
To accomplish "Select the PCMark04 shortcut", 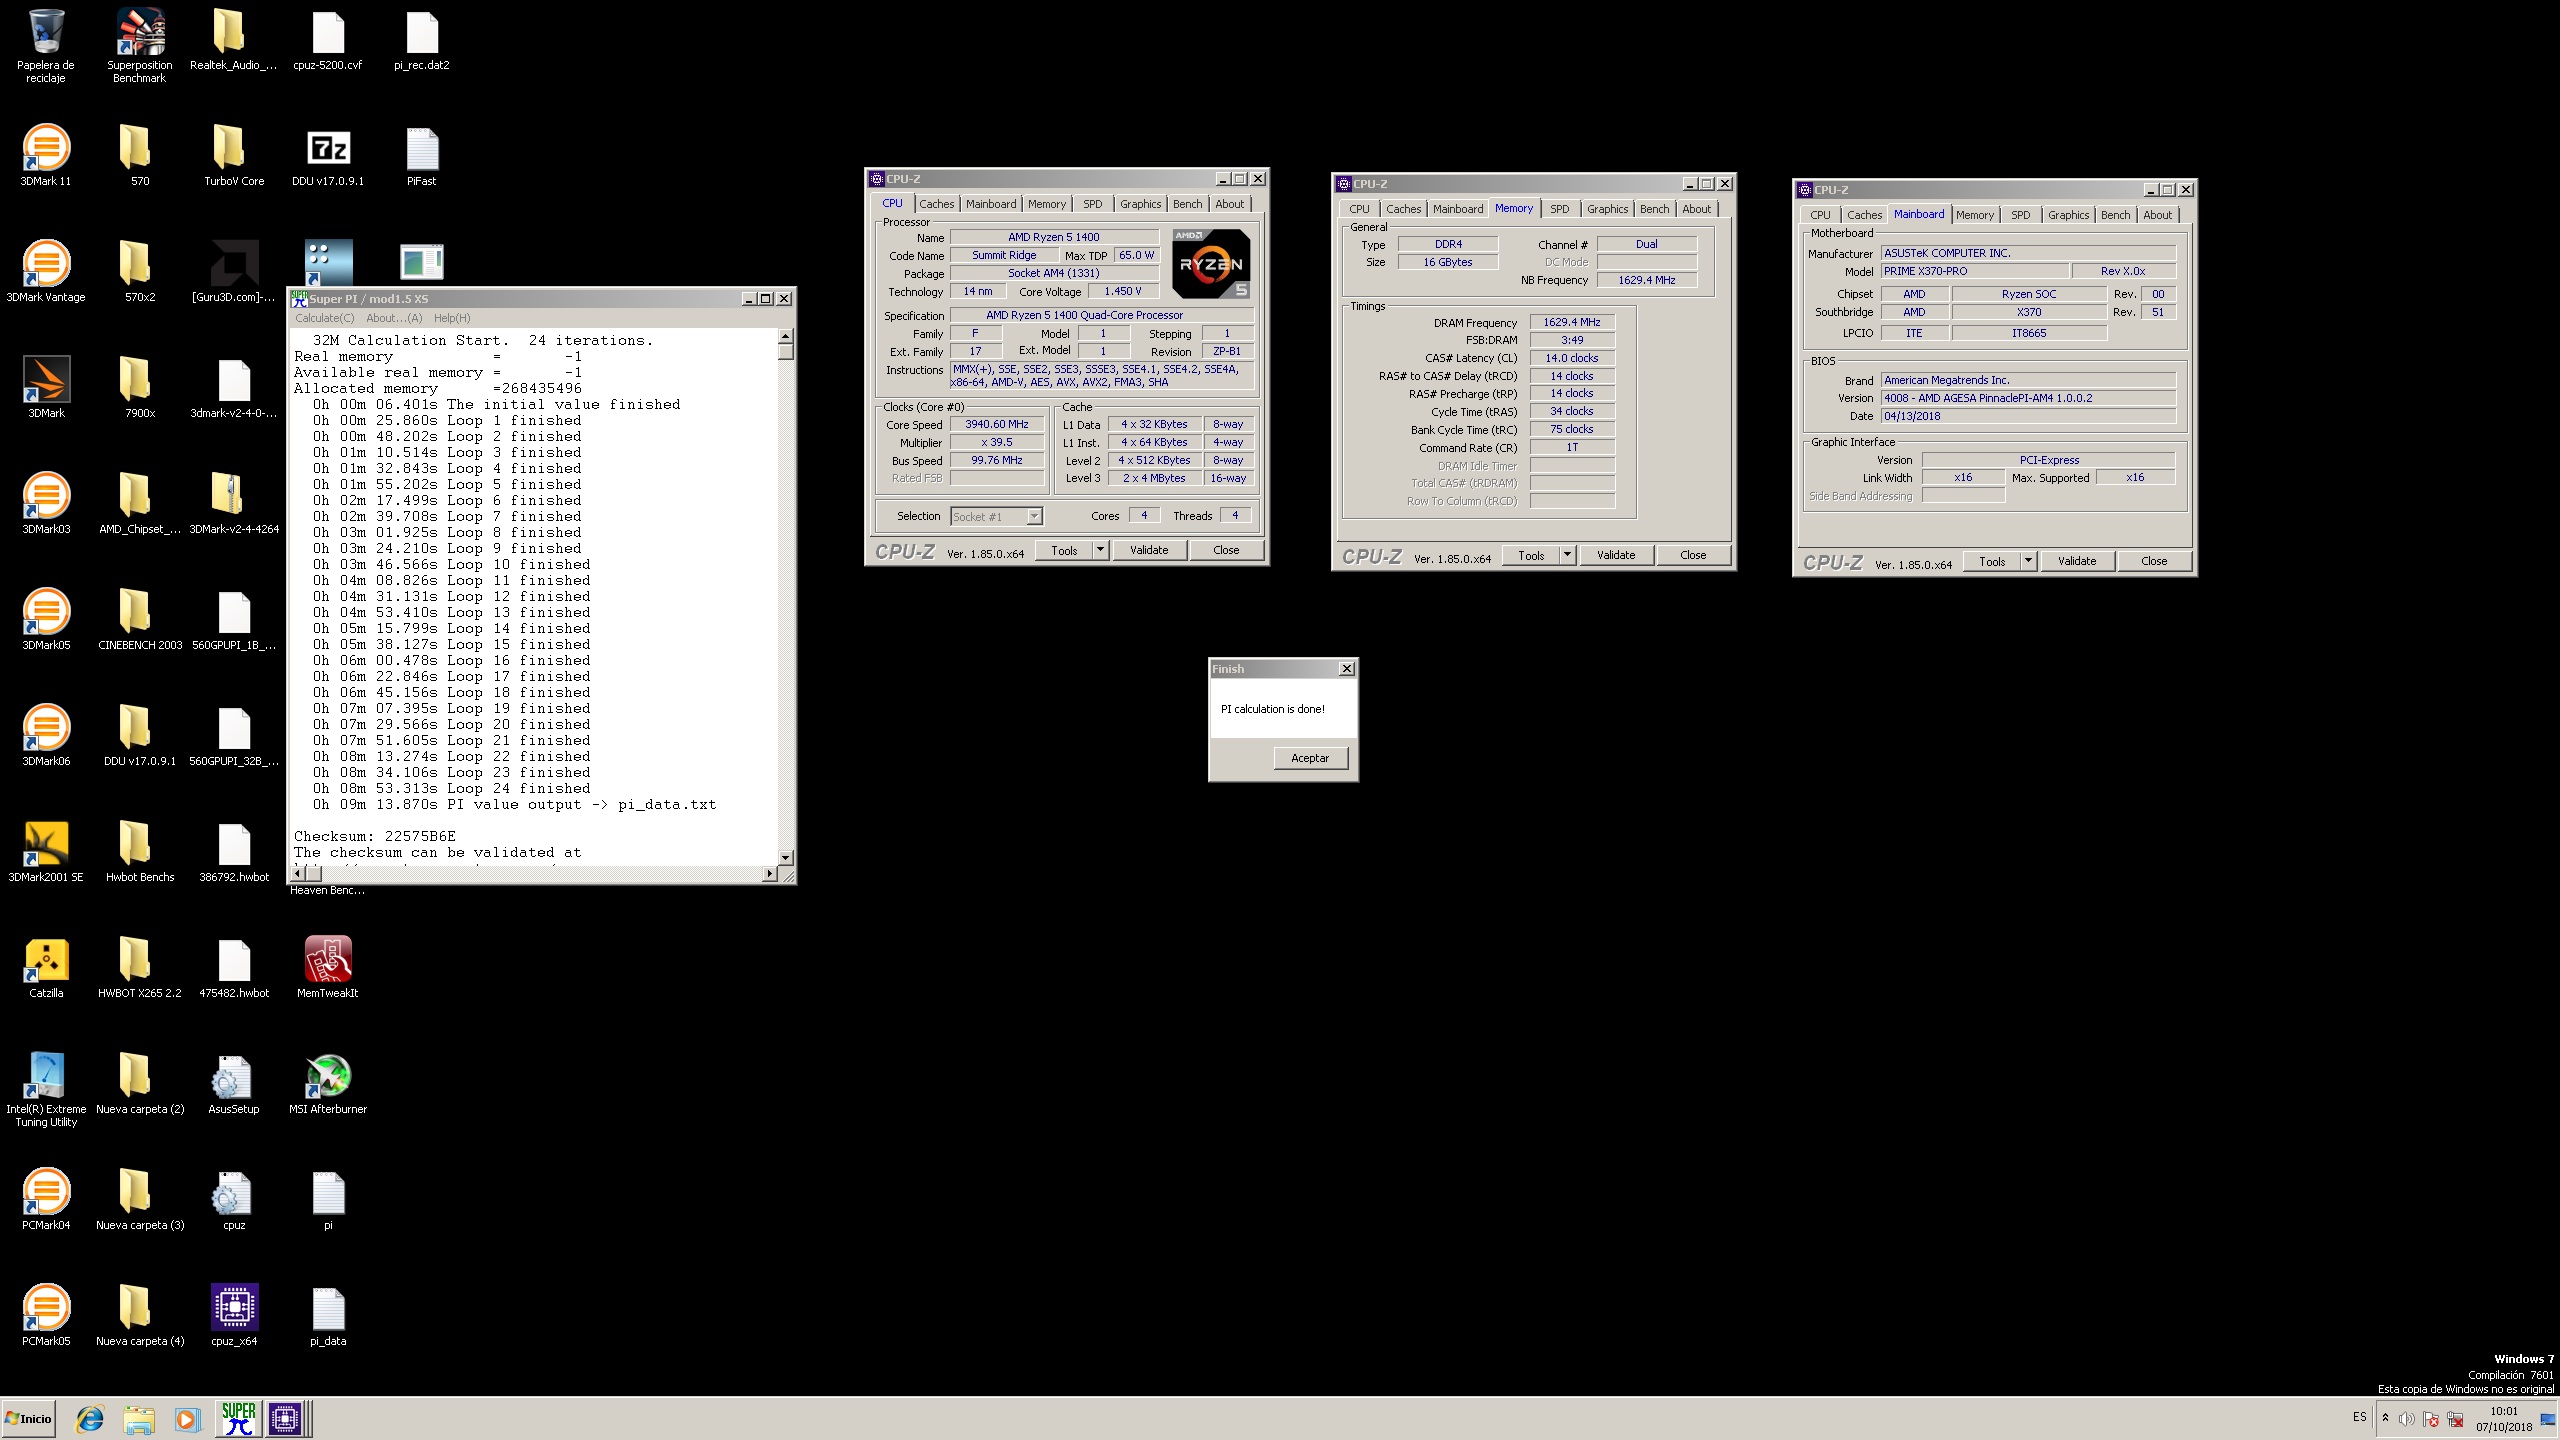I will click(x=45, y=1199).
